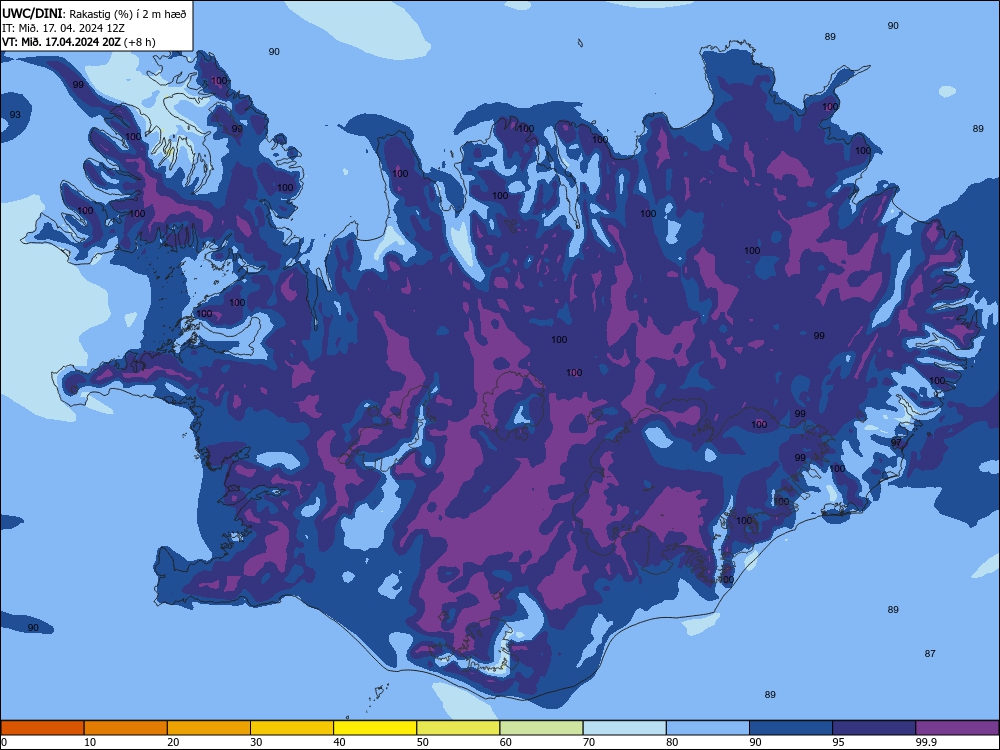Click the '80' legend scale label
1000x750 pixels.
coord(672,742)
